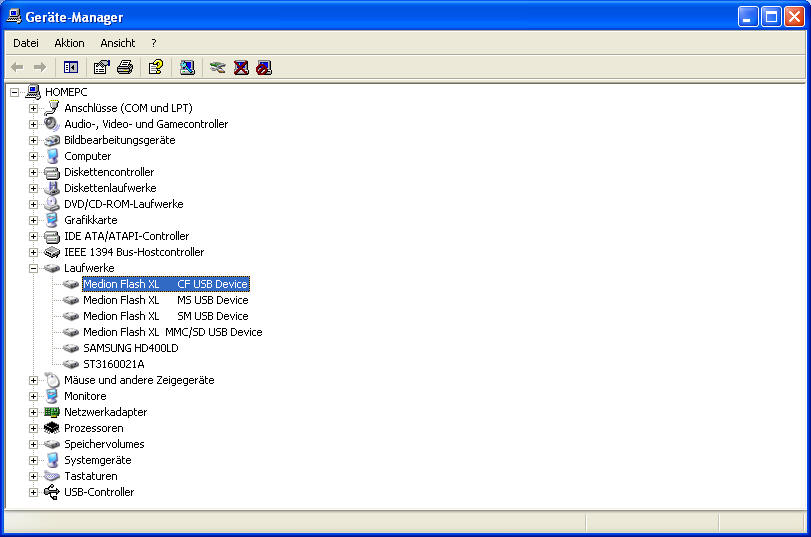
Task: Select Medion Flash XL MMC/SD USB Device
Action: [x=173, y=332]
